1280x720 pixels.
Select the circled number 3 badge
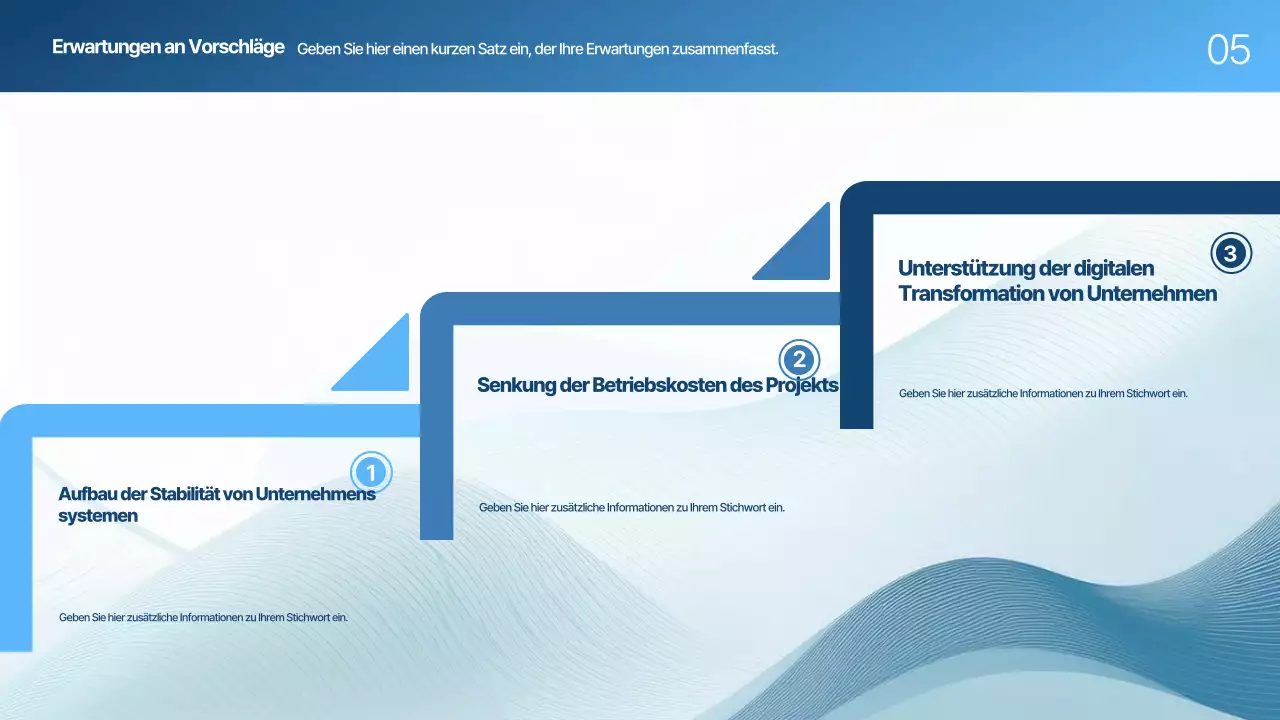click(1230, 253)
